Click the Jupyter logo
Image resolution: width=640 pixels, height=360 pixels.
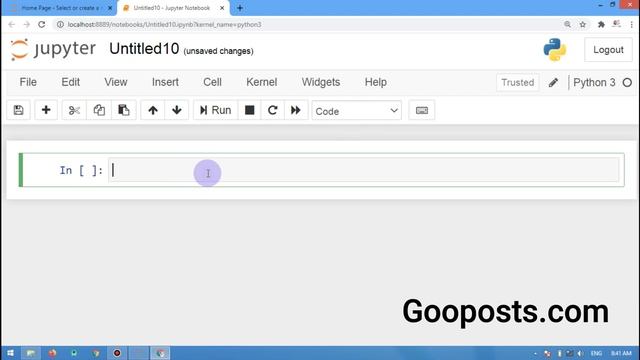[x=53, y=49]
